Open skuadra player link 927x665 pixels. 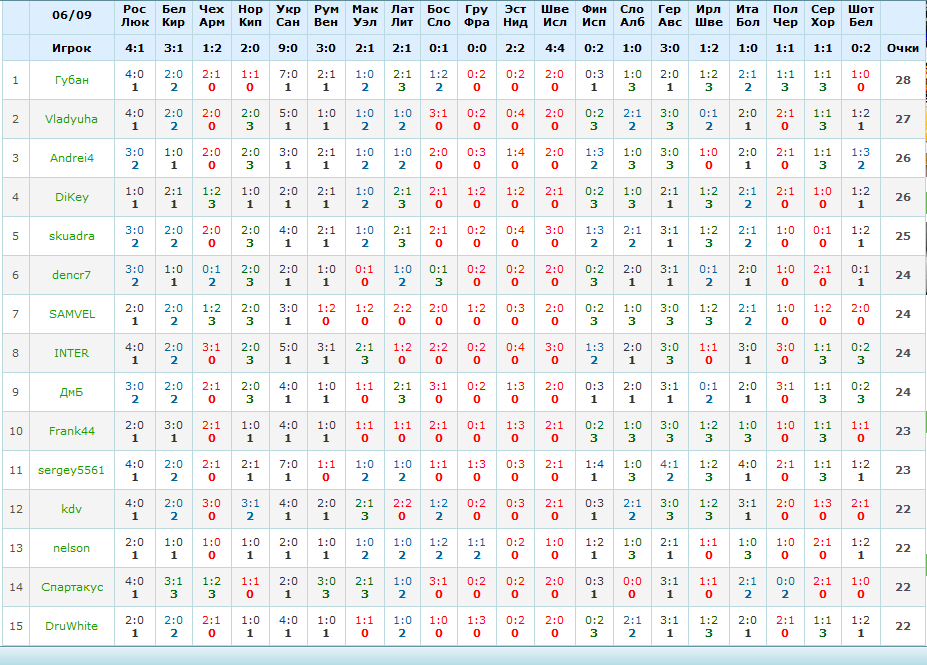(72, 236)
